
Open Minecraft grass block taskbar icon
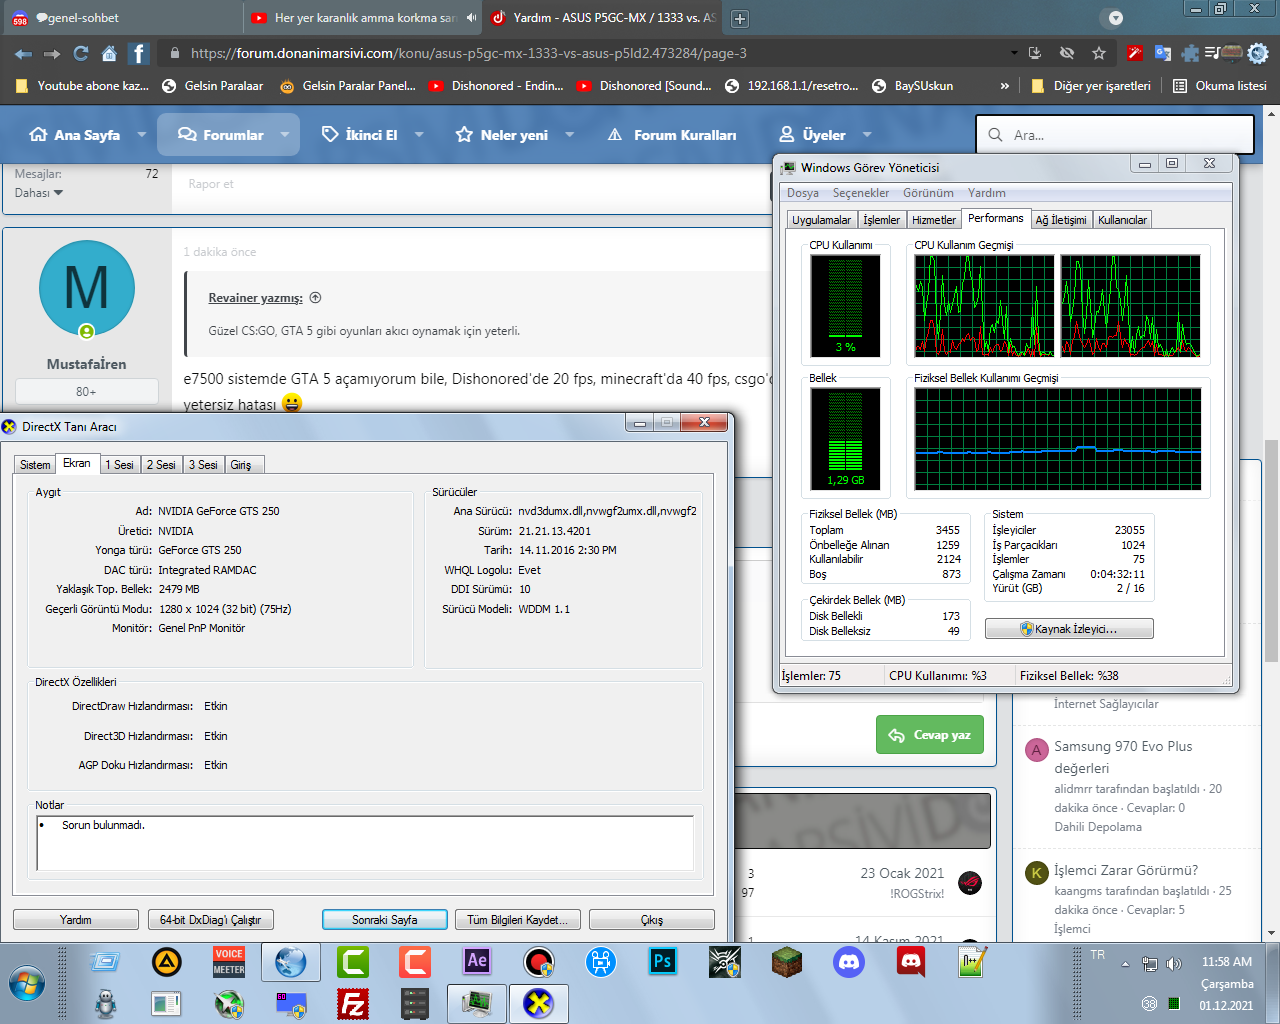(x=787, y=962)
